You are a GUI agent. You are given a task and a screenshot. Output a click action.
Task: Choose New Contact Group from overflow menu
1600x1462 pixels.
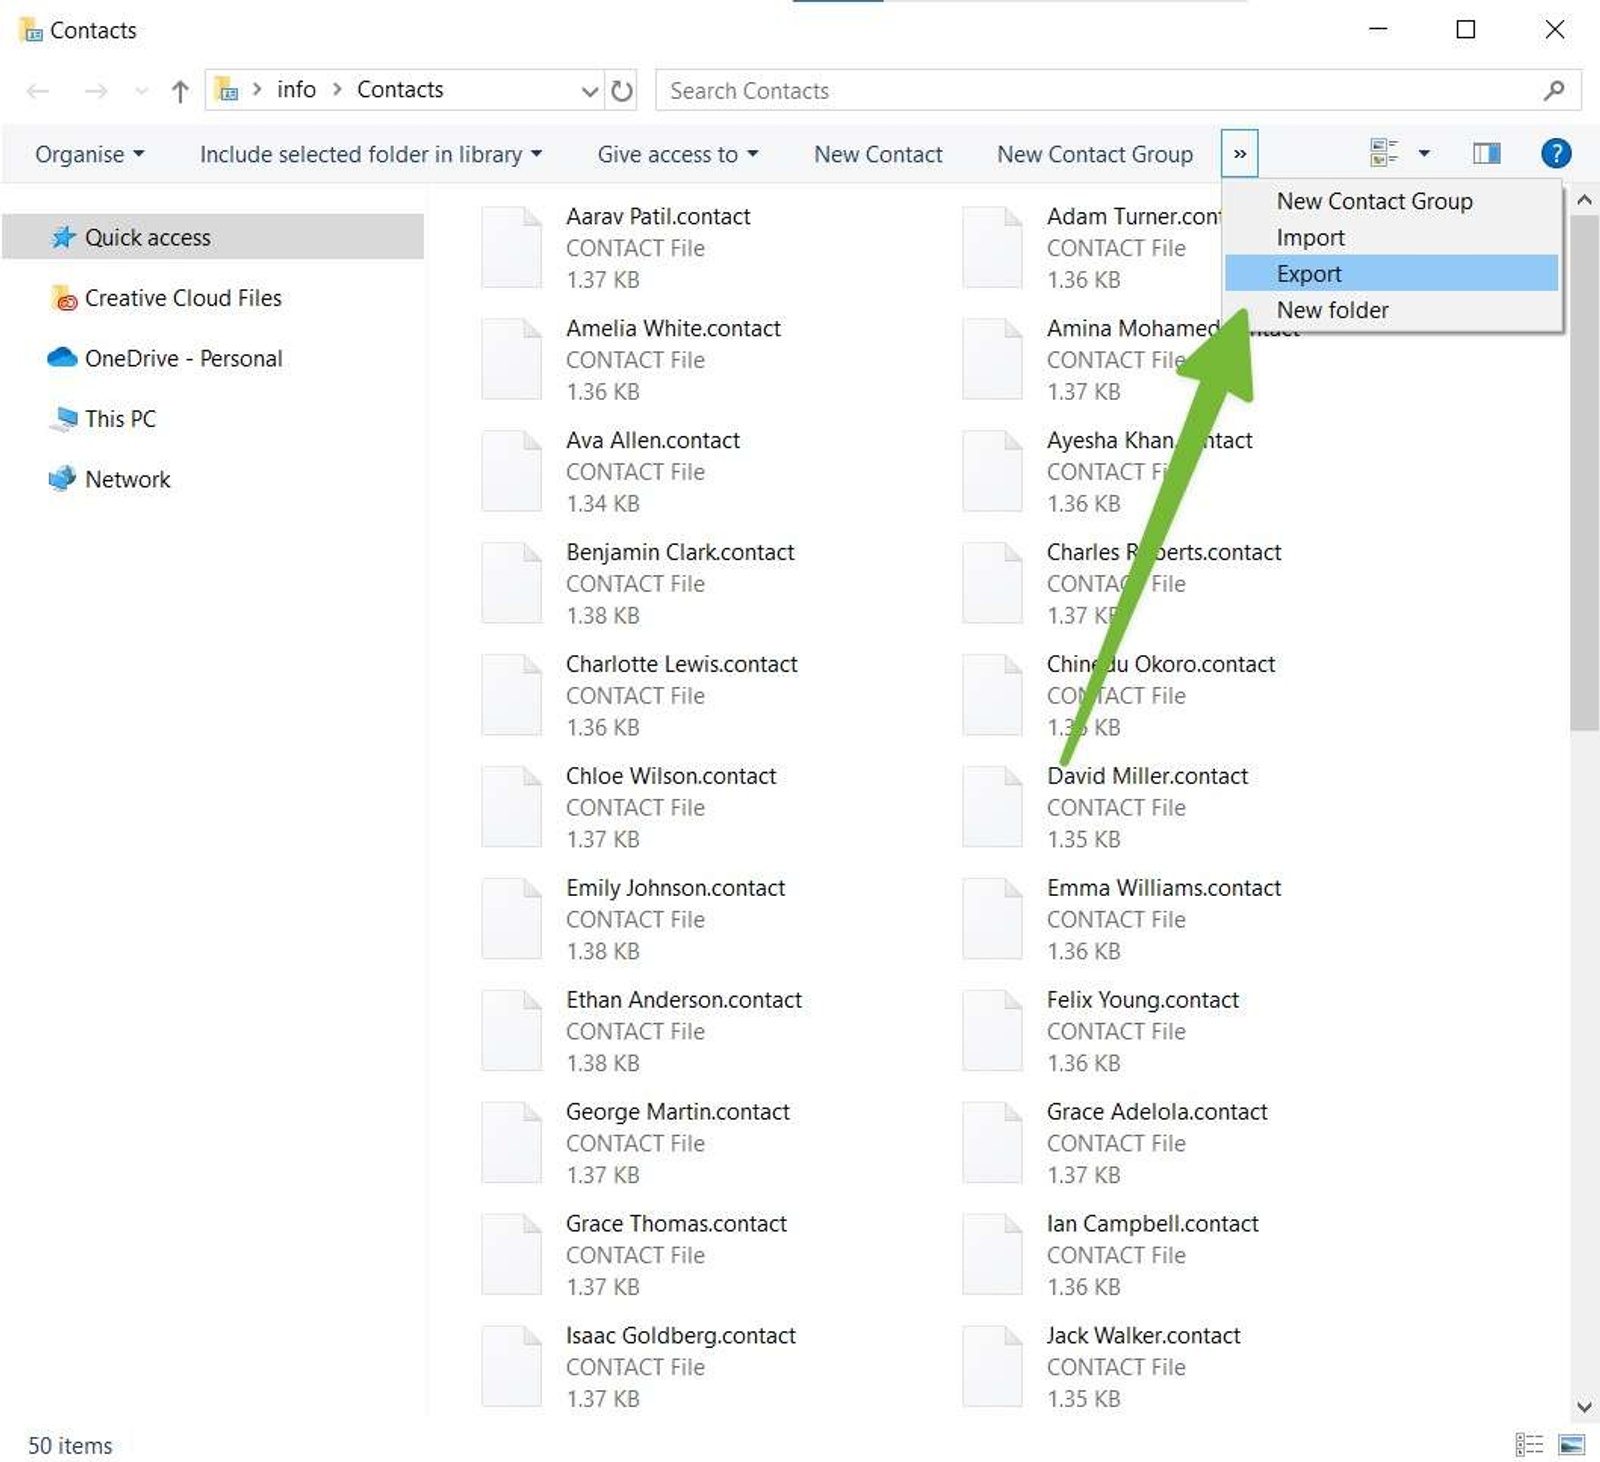pyautogui.click(x=1392, y=201)
